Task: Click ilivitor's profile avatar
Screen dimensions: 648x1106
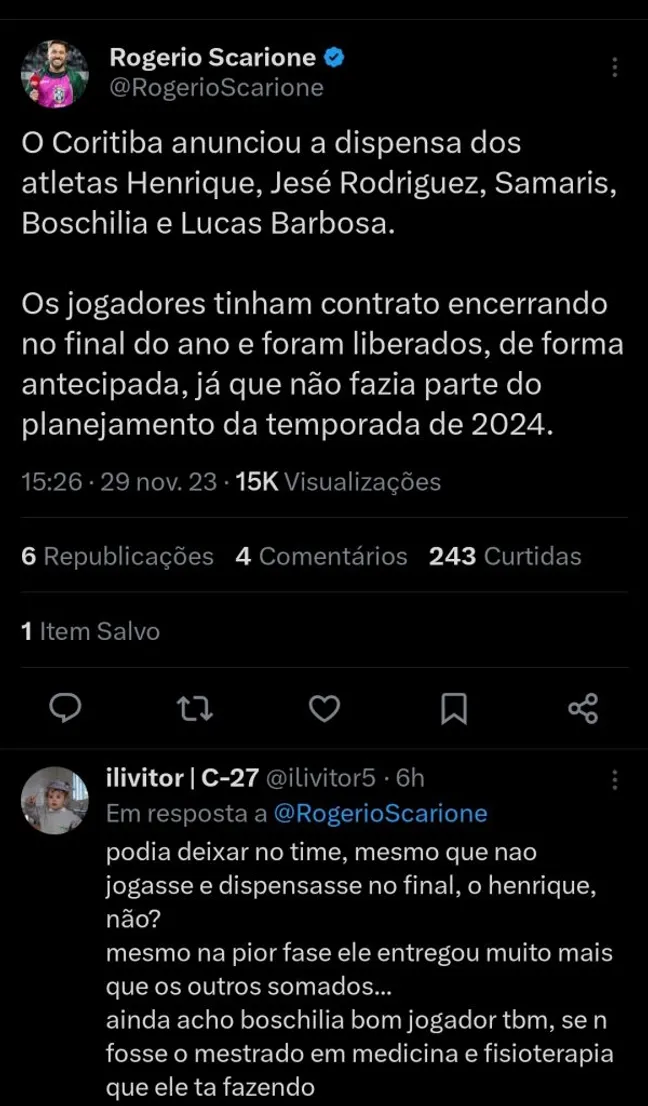Action: click(x=57, y=801)
